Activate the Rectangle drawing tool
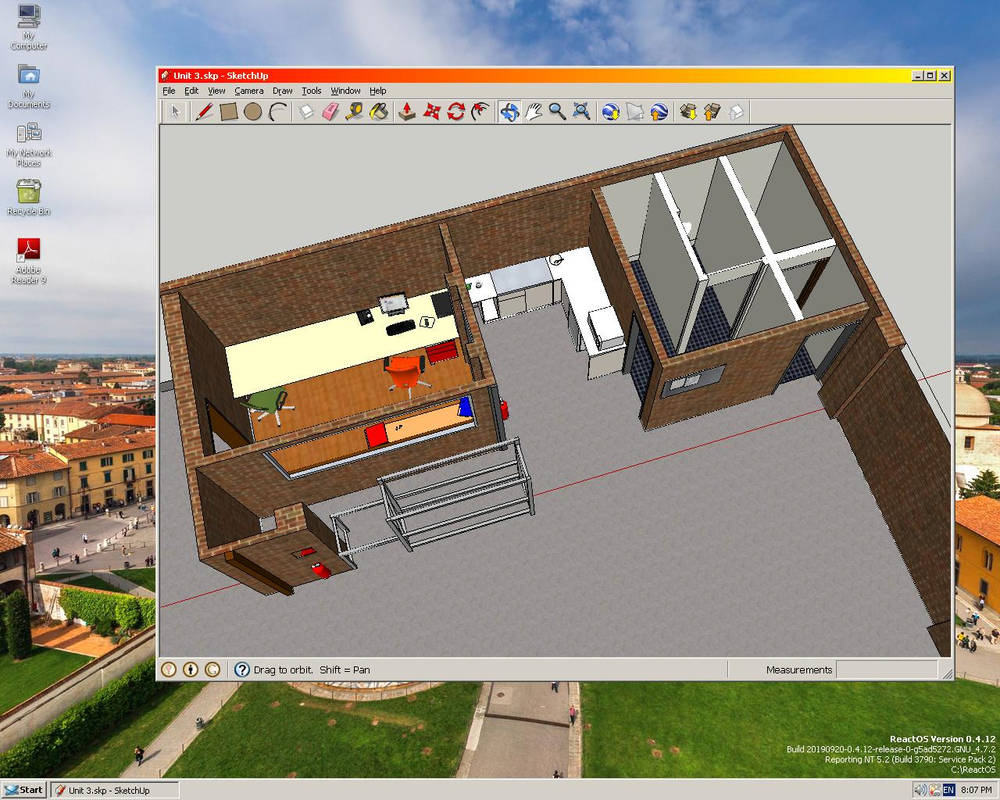 (x=230, y=112)
